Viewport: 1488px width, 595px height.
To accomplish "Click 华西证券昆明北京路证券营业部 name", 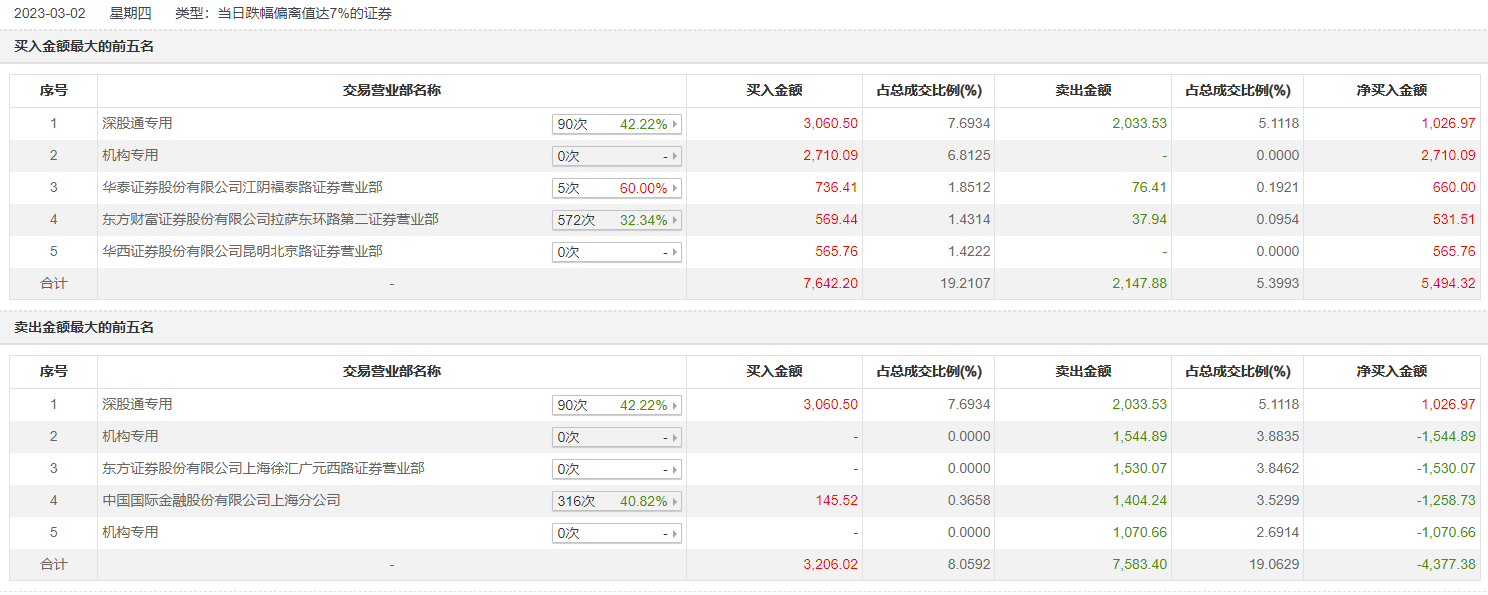I will tap(242, 251).
